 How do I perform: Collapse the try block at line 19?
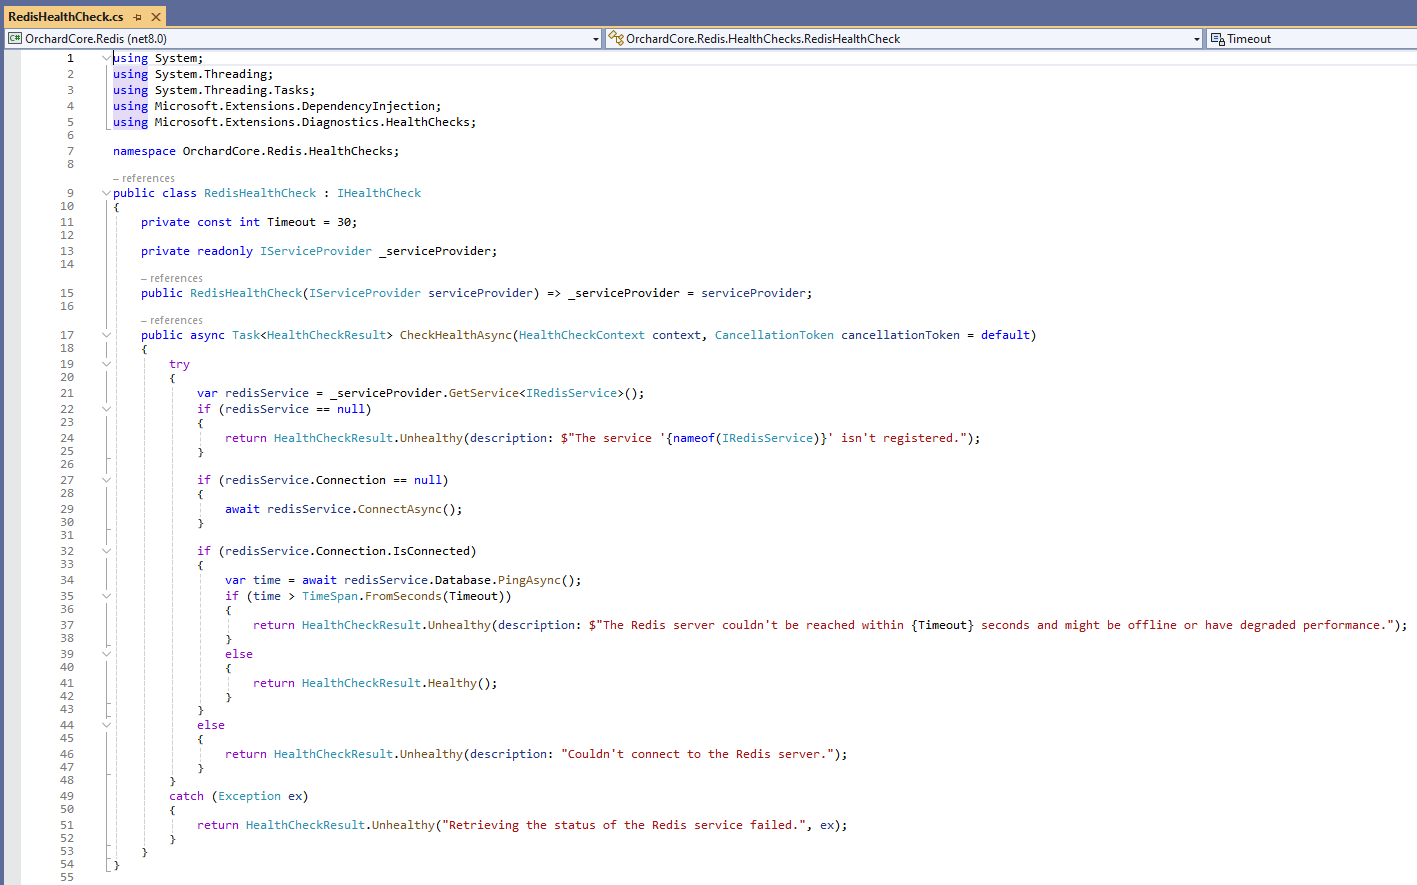pyautogui.click(x=106, y=364)
